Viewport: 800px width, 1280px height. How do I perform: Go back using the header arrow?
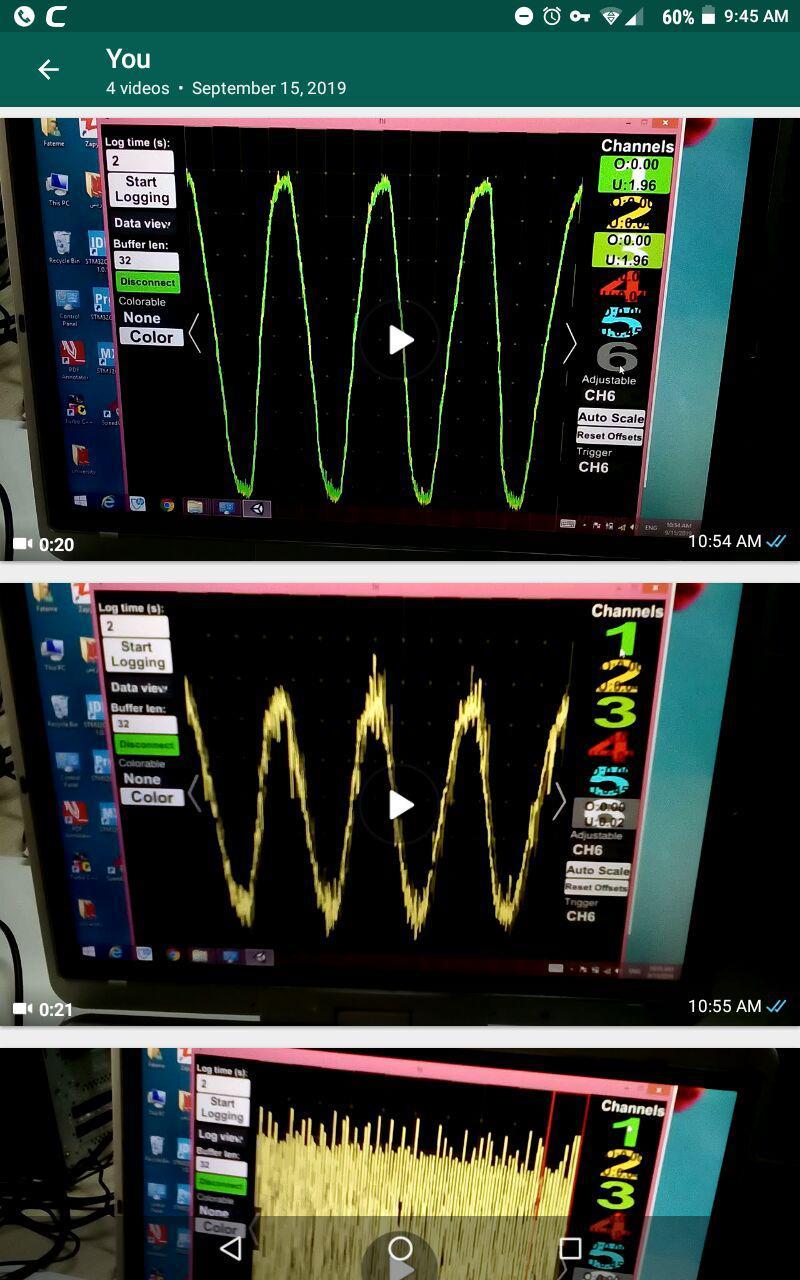(48, 69)
